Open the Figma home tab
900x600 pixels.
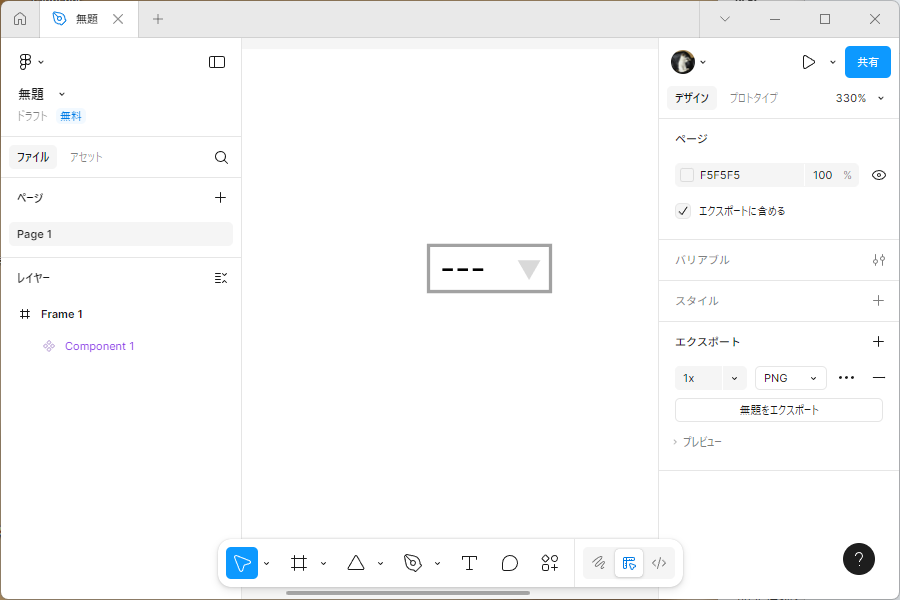coord(20,19)
